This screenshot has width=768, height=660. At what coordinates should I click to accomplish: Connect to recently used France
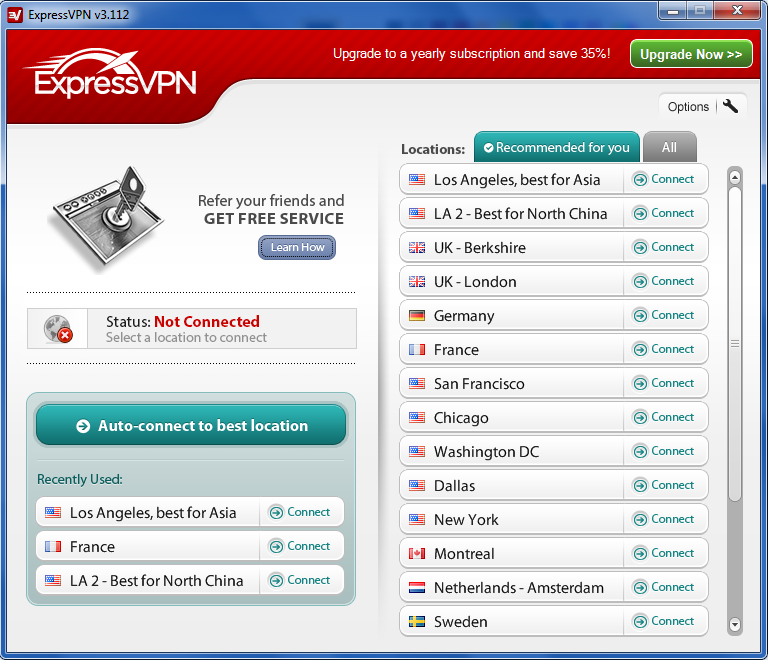300,546
